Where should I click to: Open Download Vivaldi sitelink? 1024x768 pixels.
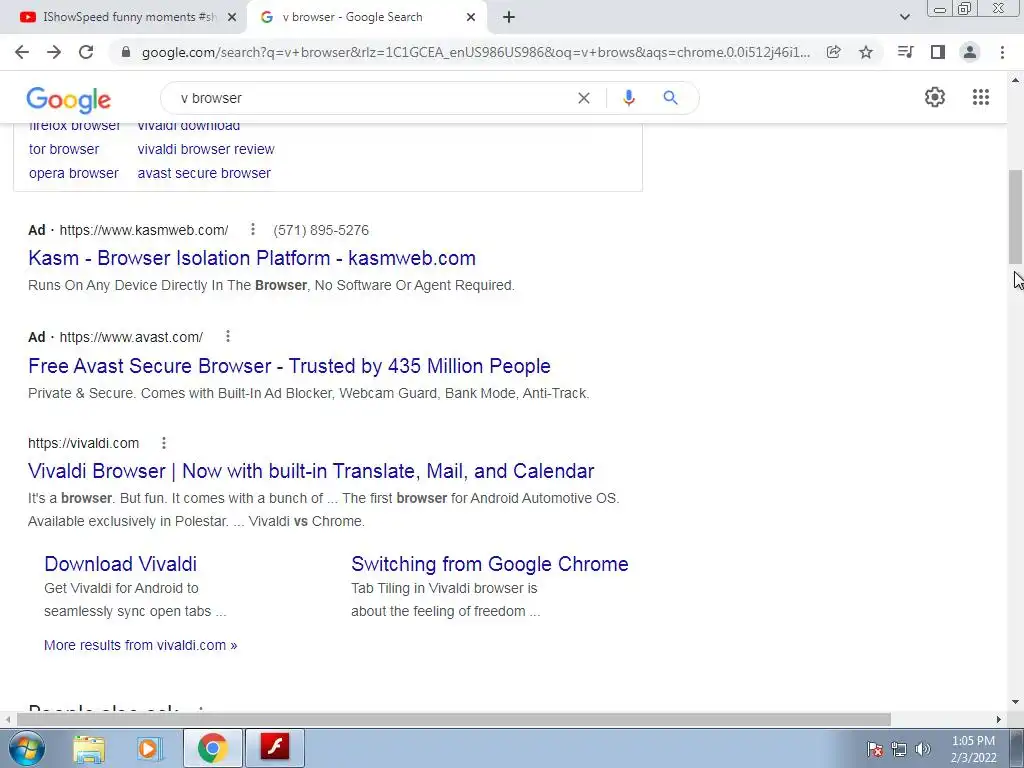pos(120,564)
